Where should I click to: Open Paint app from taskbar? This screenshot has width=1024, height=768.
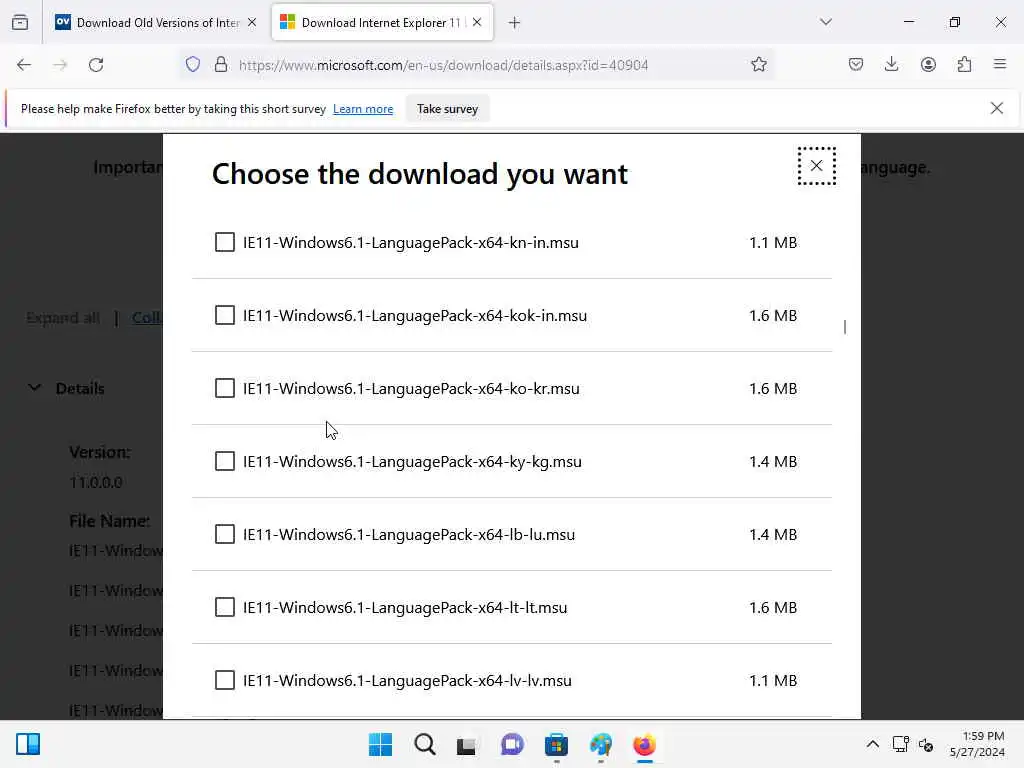point(600,744)
